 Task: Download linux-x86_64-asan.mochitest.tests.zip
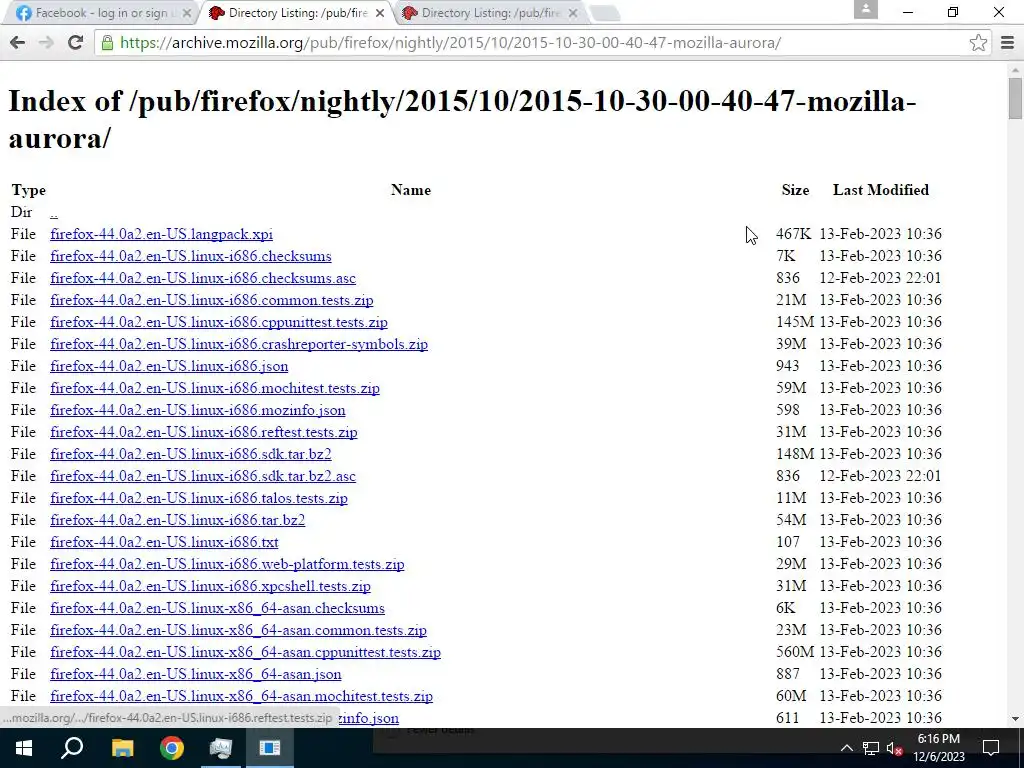pos(242,696)
